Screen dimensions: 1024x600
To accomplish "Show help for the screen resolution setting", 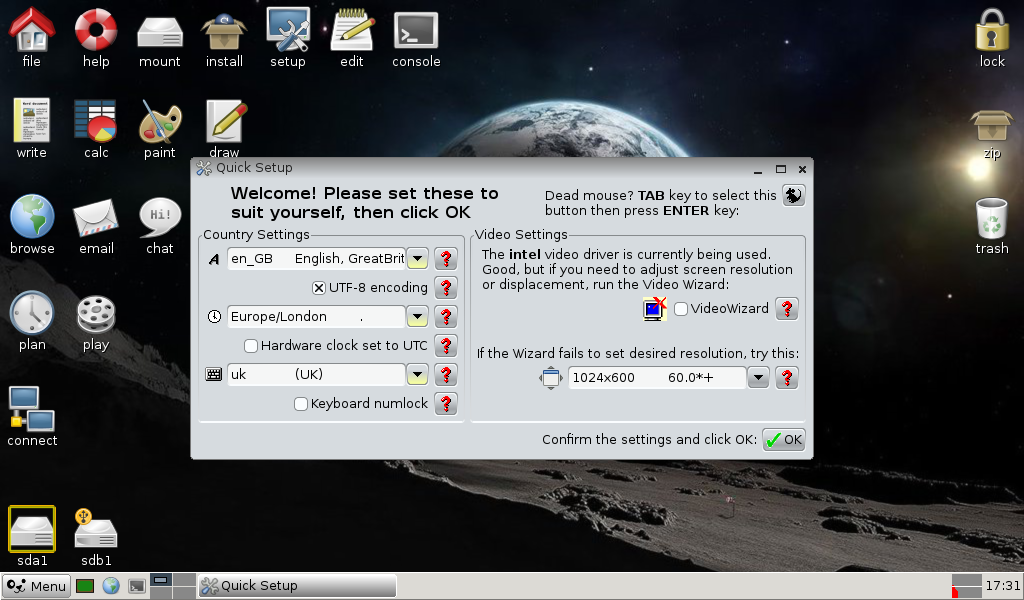I will coord(787,377).
